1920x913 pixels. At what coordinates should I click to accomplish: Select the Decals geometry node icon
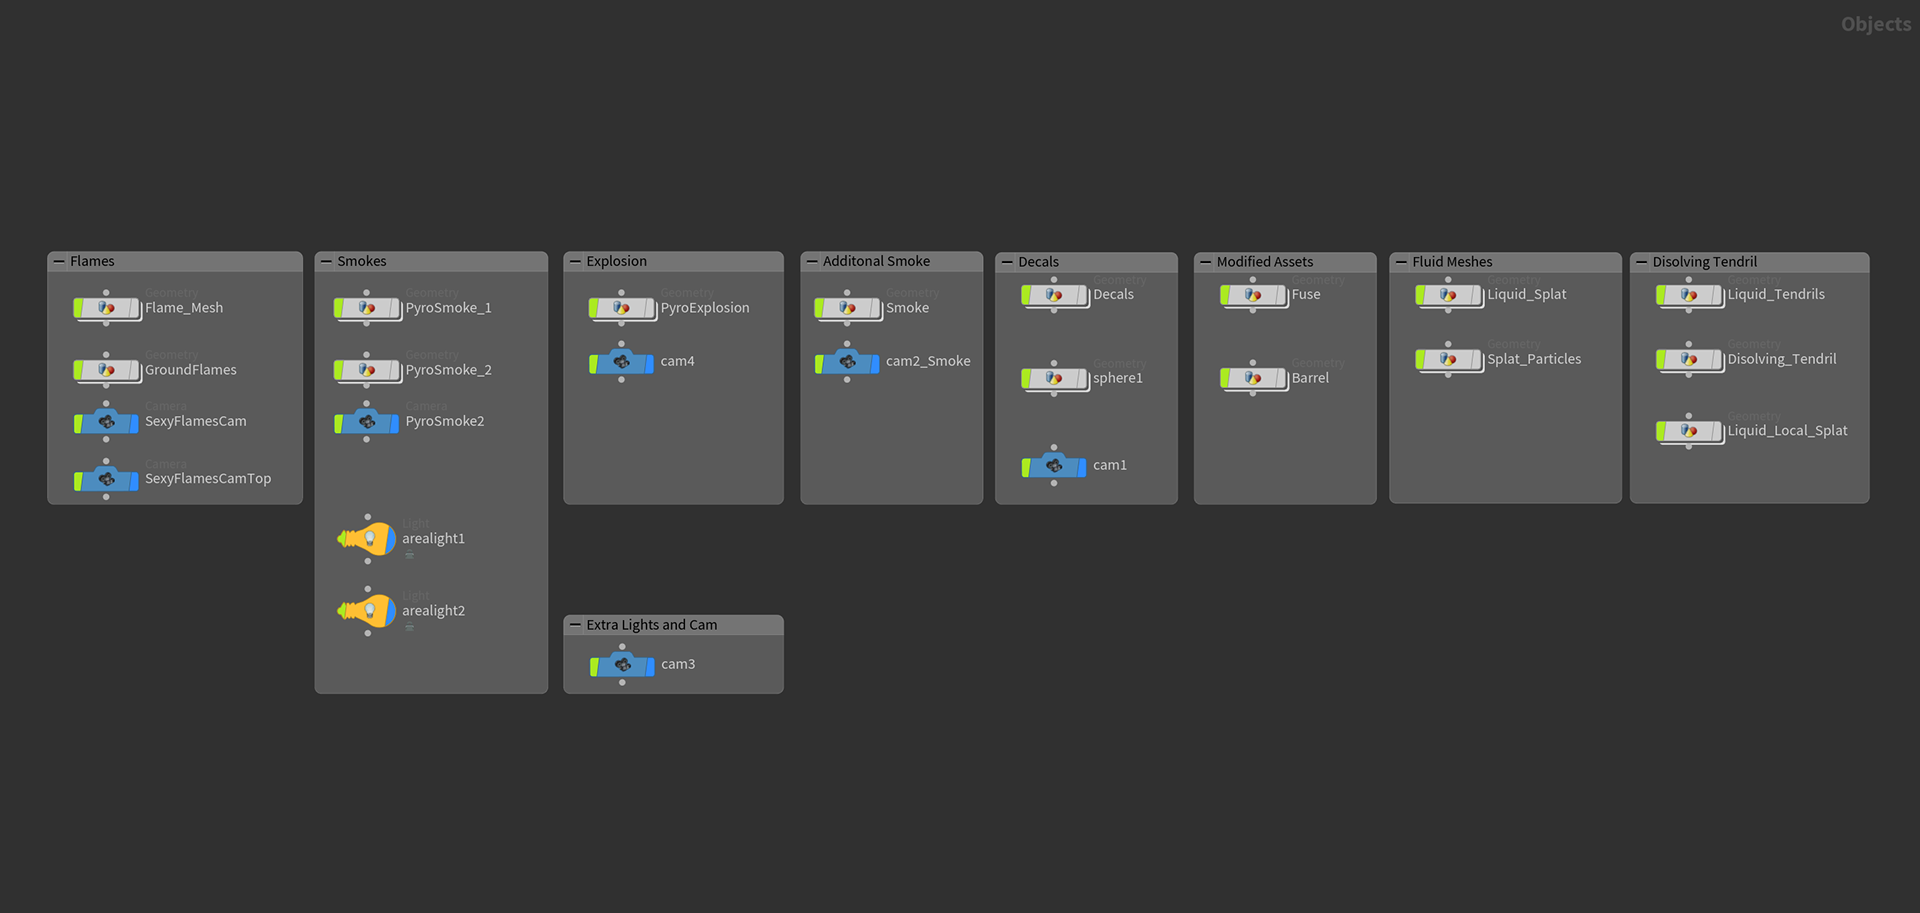click(1055, 295)
